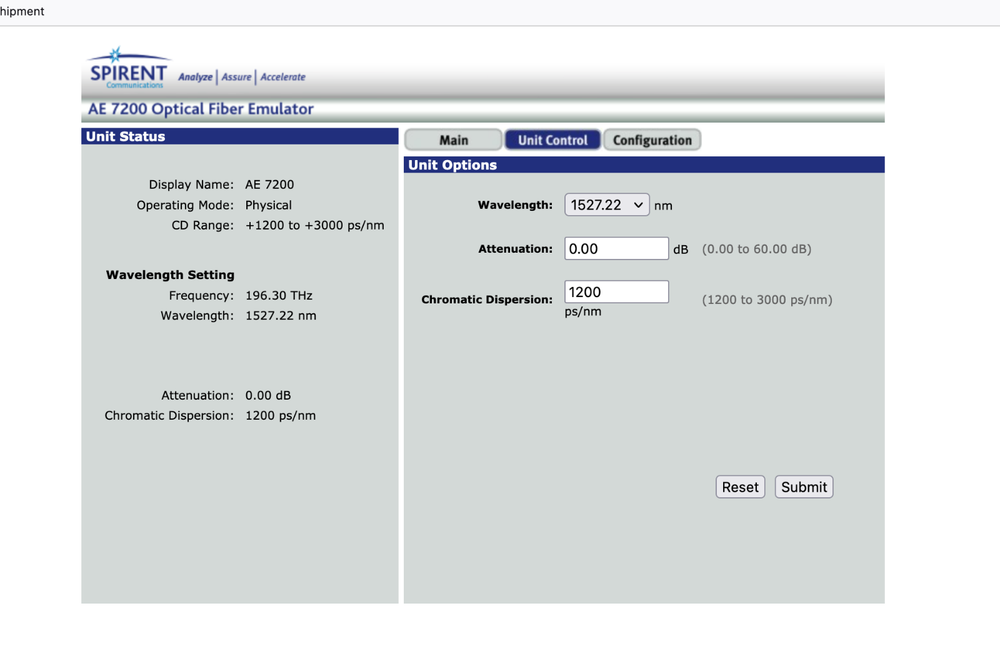Image resolution: width=1000 pixels, height=668 pixels.
Task: Select the Unit Control tab
Action: (x=552, y=140)
